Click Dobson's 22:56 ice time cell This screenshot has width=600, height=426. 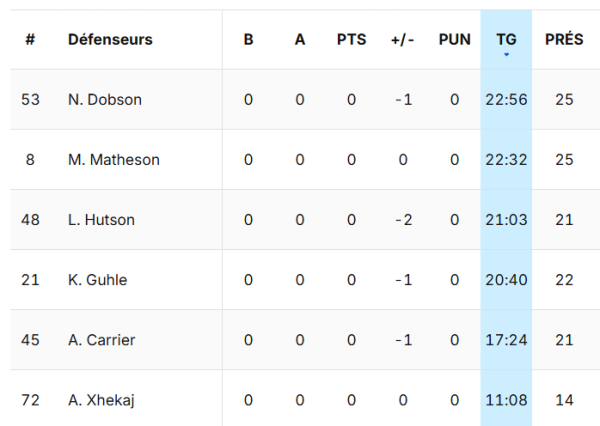coord(506,100)
